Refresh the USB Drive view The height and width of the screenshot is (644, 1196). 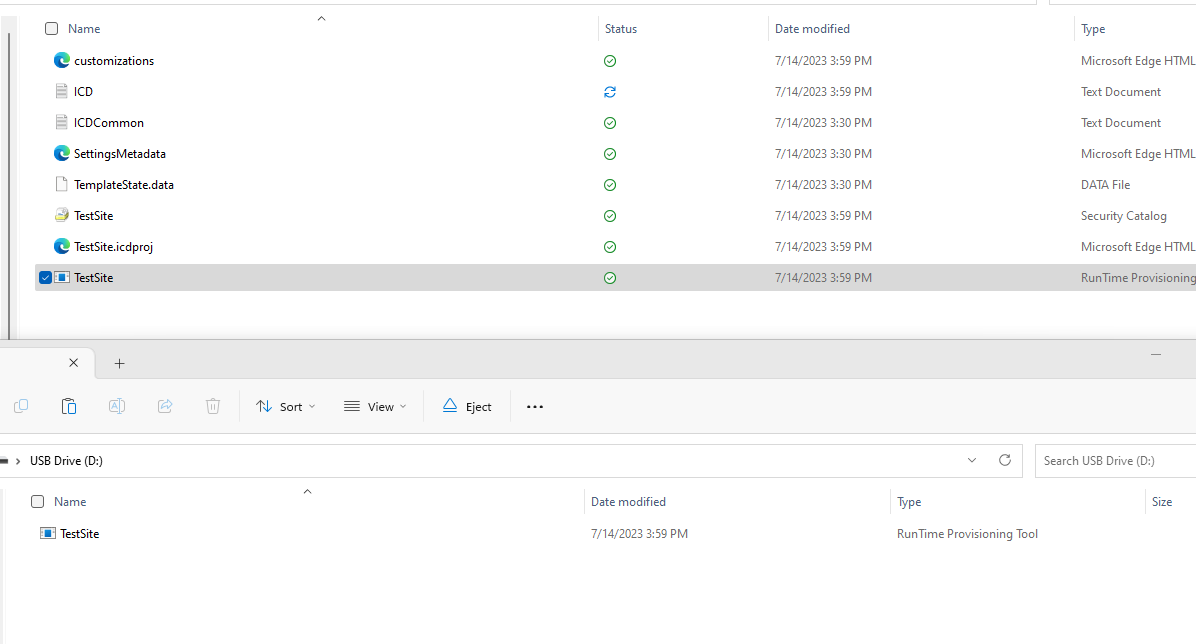[x=1005, y=460]
